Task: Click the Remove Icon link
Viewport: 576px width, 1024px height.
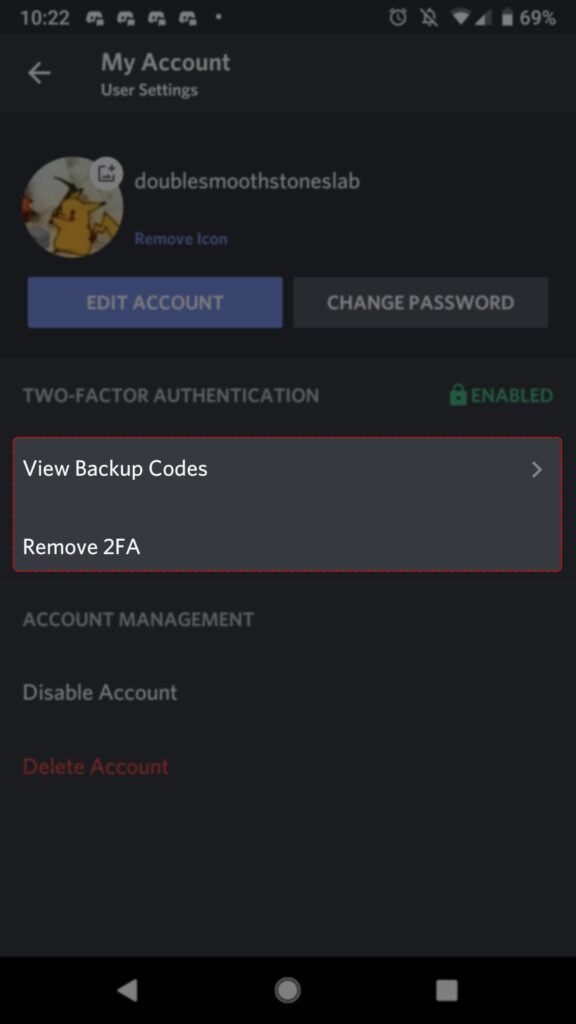Action: (x=180, y=238)
